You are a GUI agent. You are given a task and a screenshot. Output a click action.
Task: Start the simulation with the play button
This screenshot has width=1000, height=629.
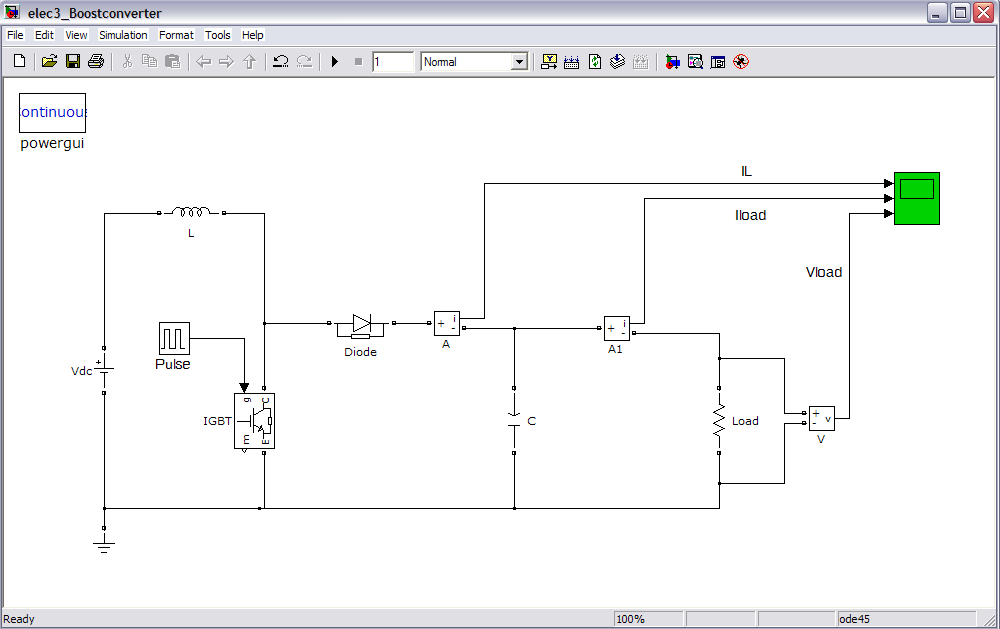pyautogui.click(x=335, y=62)
